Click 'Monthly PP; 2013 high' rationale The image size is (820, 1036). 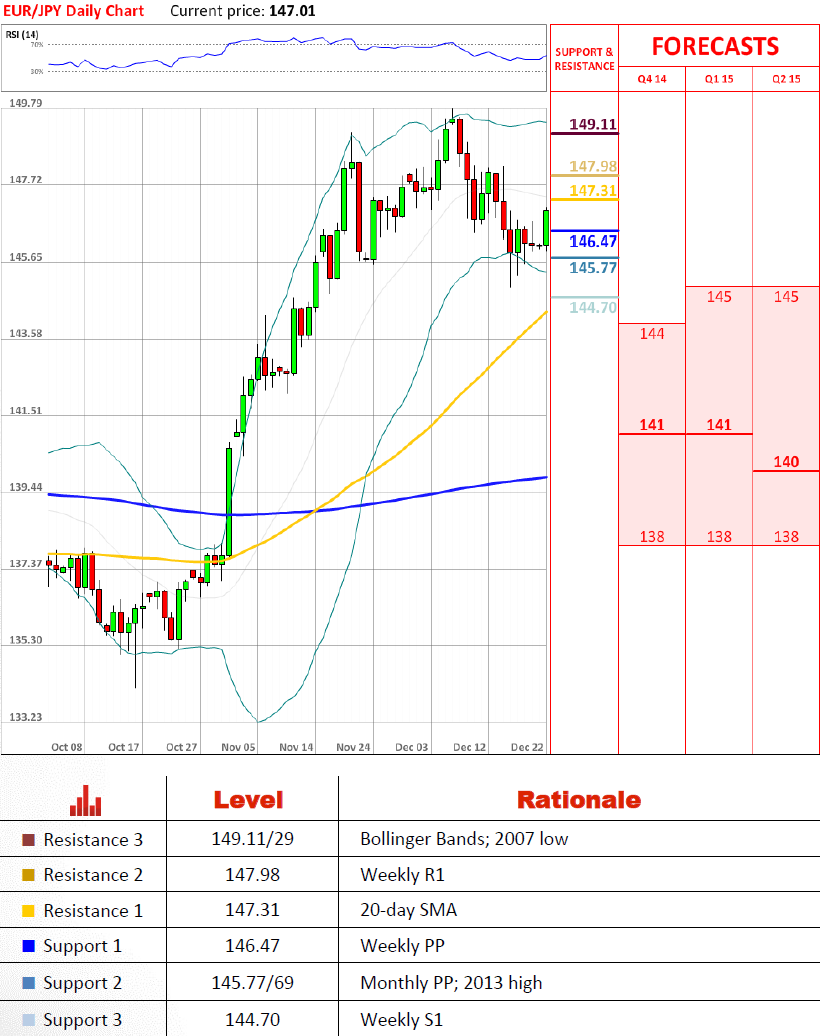pyautogui.click(x=451, y=983)
